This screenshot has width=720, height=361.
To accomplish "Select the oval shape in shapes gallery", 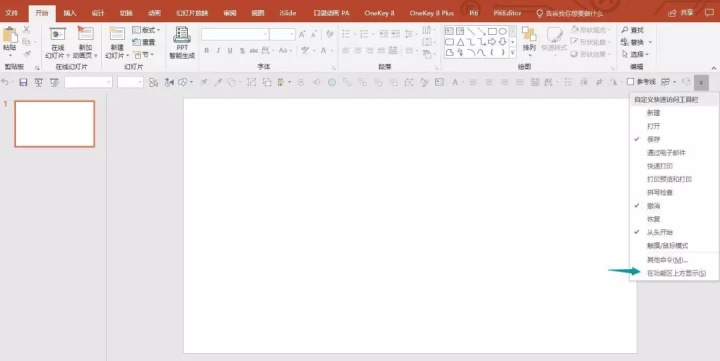I will click(503, 31).
